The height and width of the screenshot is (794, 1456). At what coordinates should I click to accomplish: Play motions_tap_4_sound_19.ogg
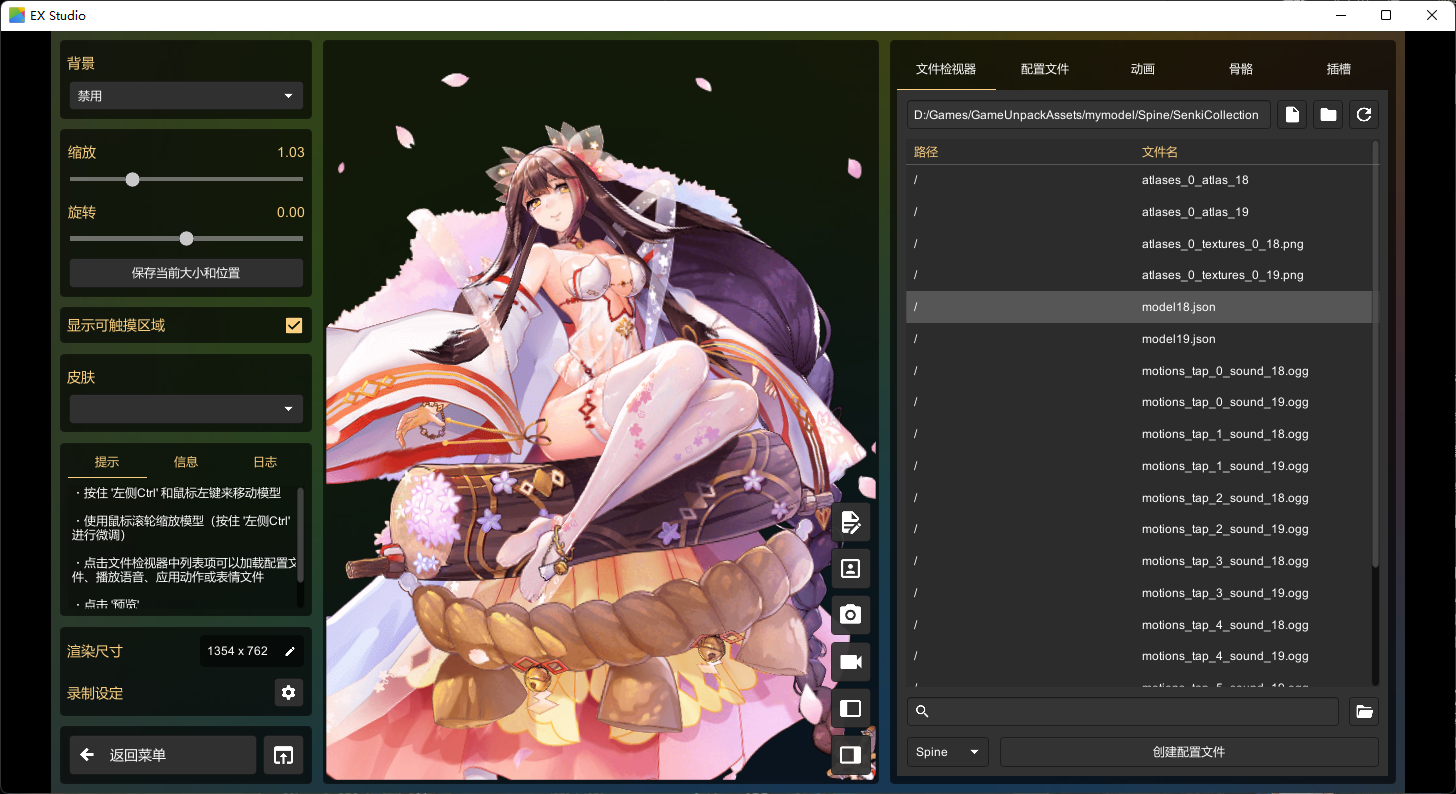1139,656
